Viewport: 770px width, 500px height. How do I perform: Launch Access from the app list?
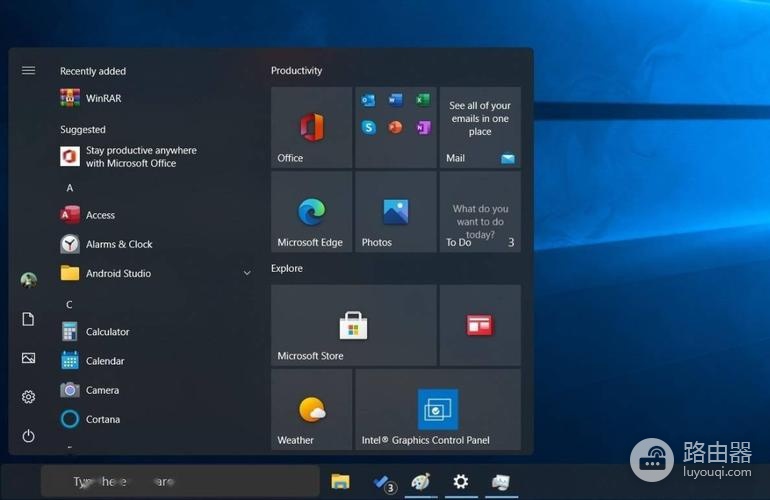pos(155,215)
